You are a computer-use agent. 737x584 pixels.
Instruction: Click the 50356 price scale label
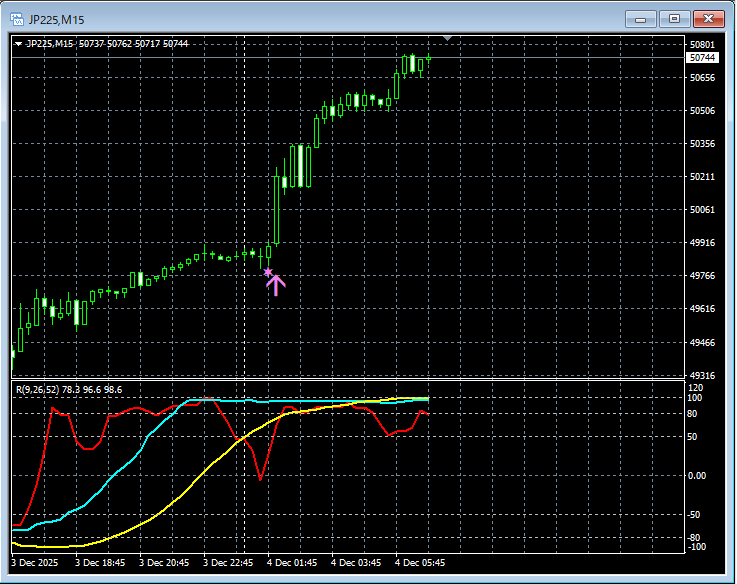(702, 143)
